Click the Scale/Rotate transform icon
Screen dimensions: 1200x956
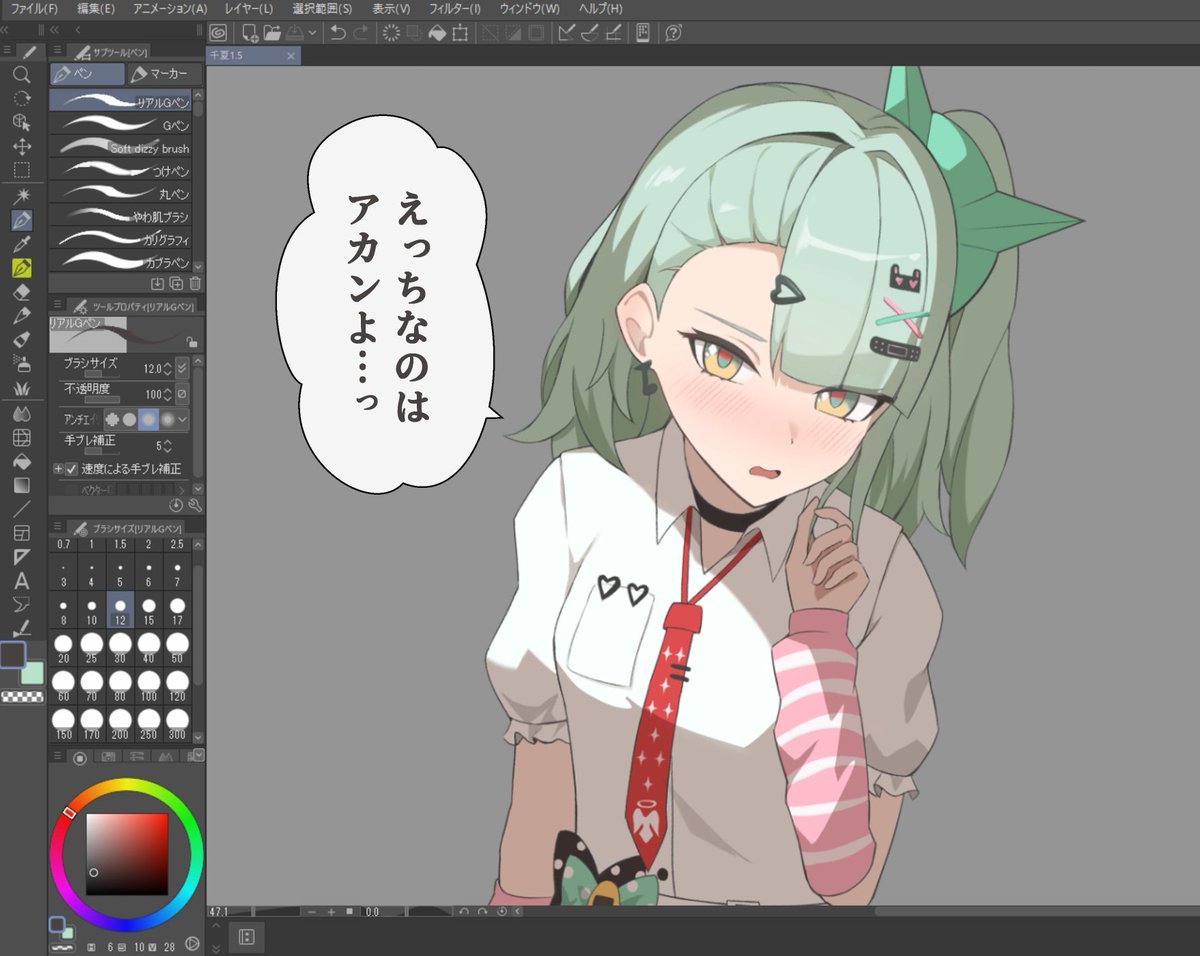[460, 32]
